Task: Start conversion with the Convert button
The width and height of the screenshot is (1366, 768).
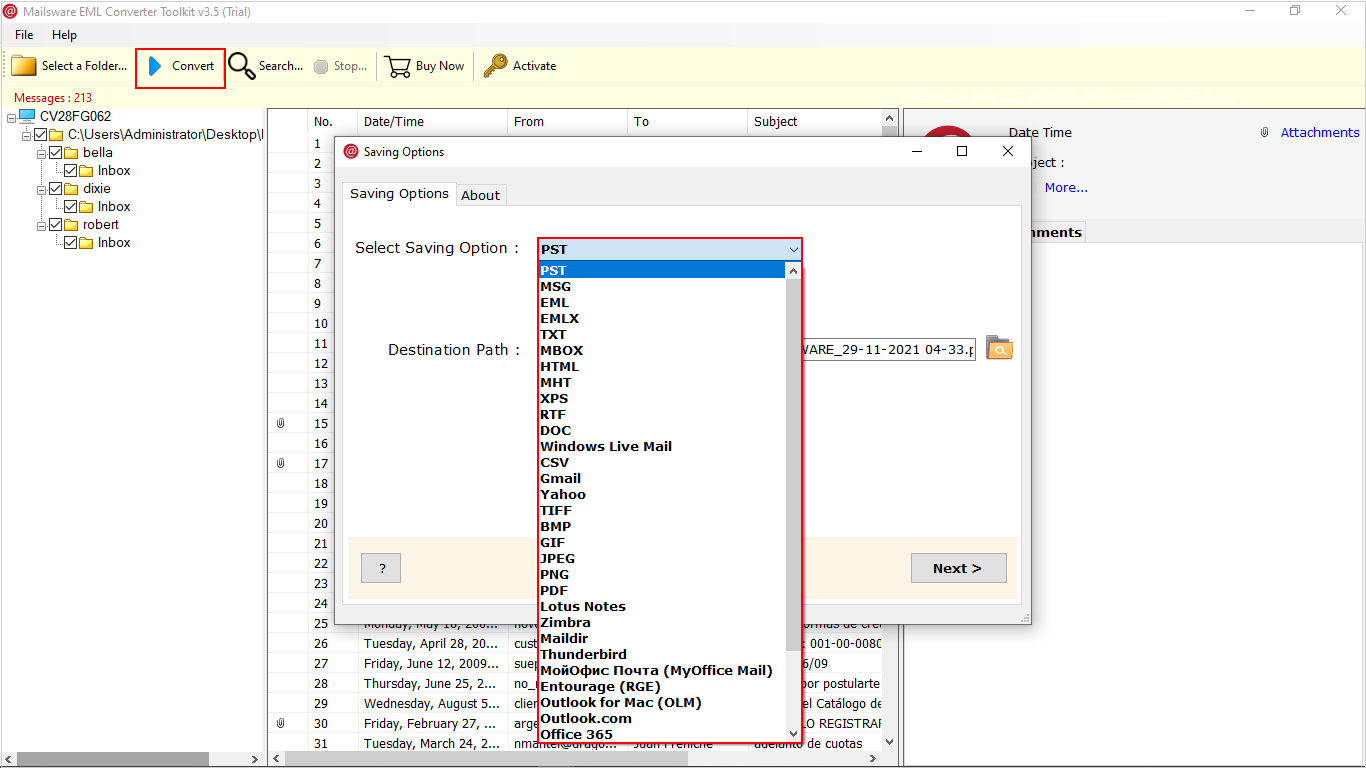Action: [x=180, y=66]
